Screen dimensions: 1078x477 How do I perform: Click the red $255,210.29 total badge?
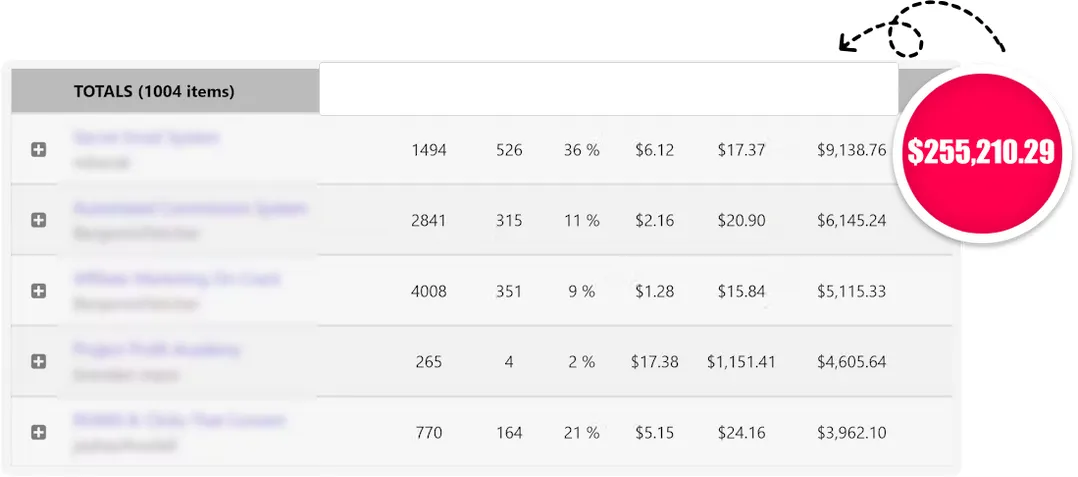[980, 153]
